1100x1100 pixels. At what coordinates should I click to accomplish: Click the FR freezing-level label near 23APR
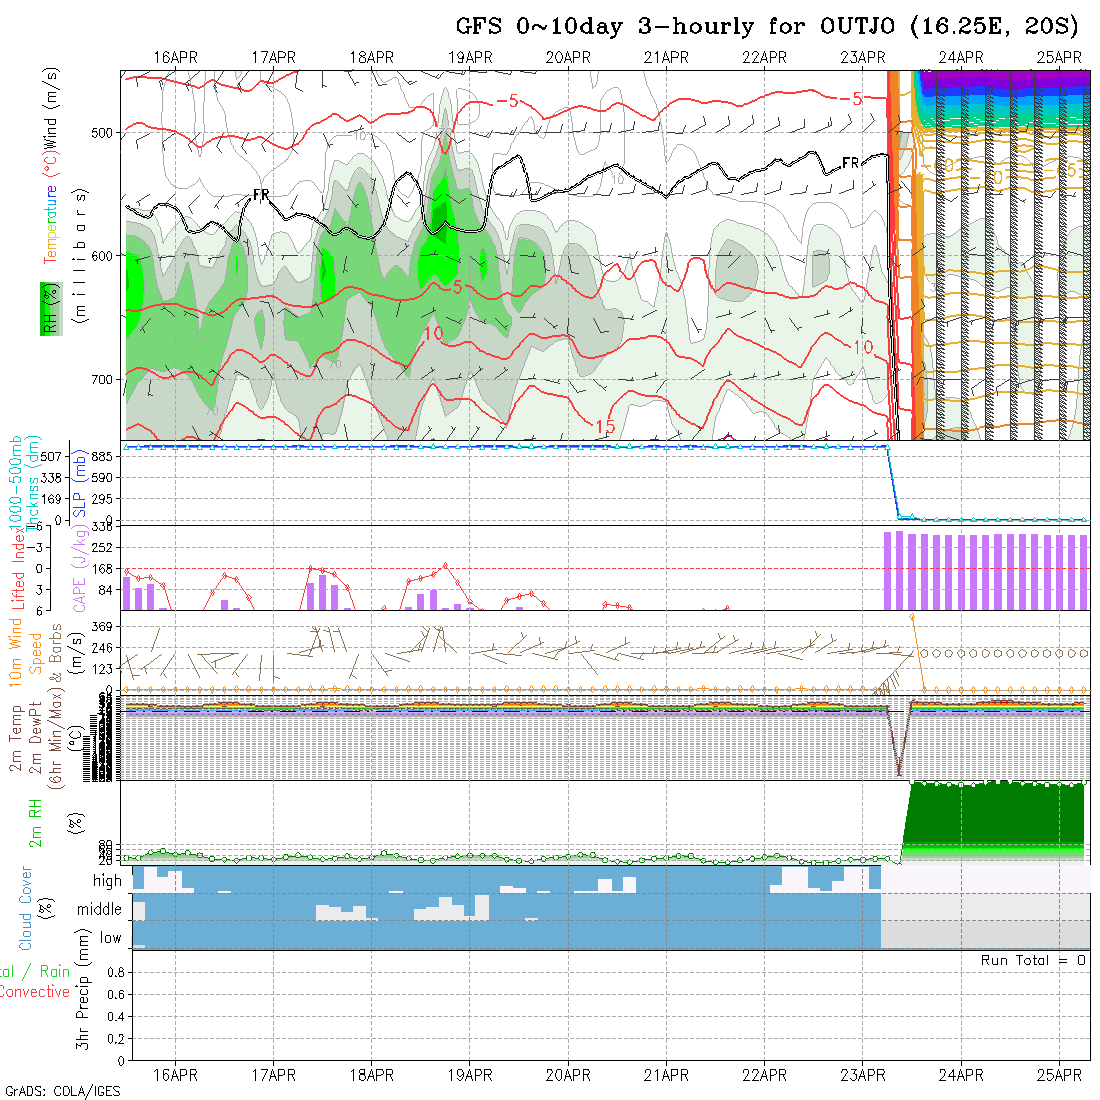coord(850,163)
